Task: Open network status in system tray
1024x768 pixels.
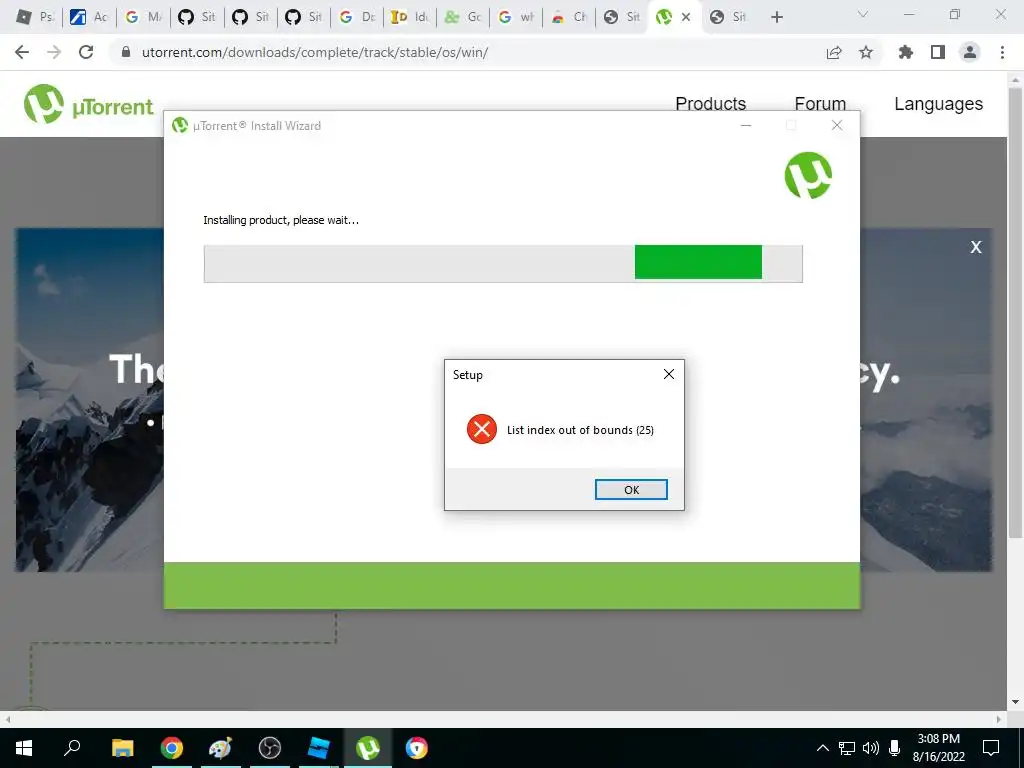Action: [x=847, y=748]
